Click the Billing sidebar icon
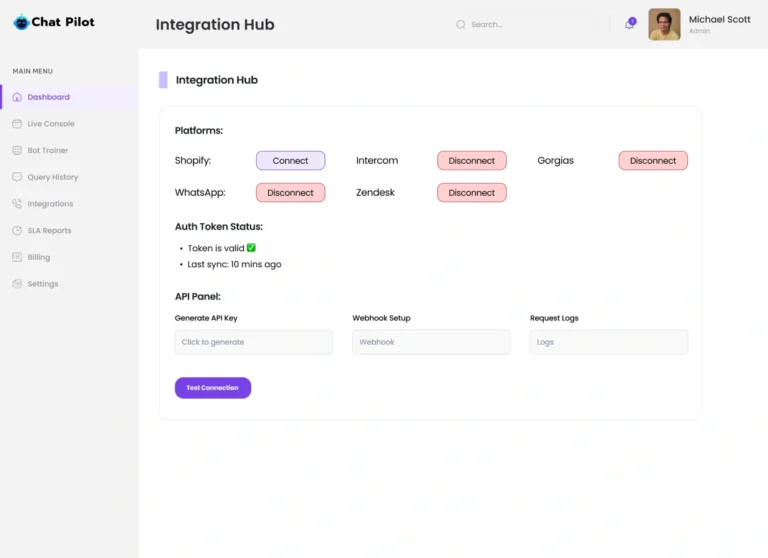The width and height of the screenshot is (768, 558). click(17, 257)
